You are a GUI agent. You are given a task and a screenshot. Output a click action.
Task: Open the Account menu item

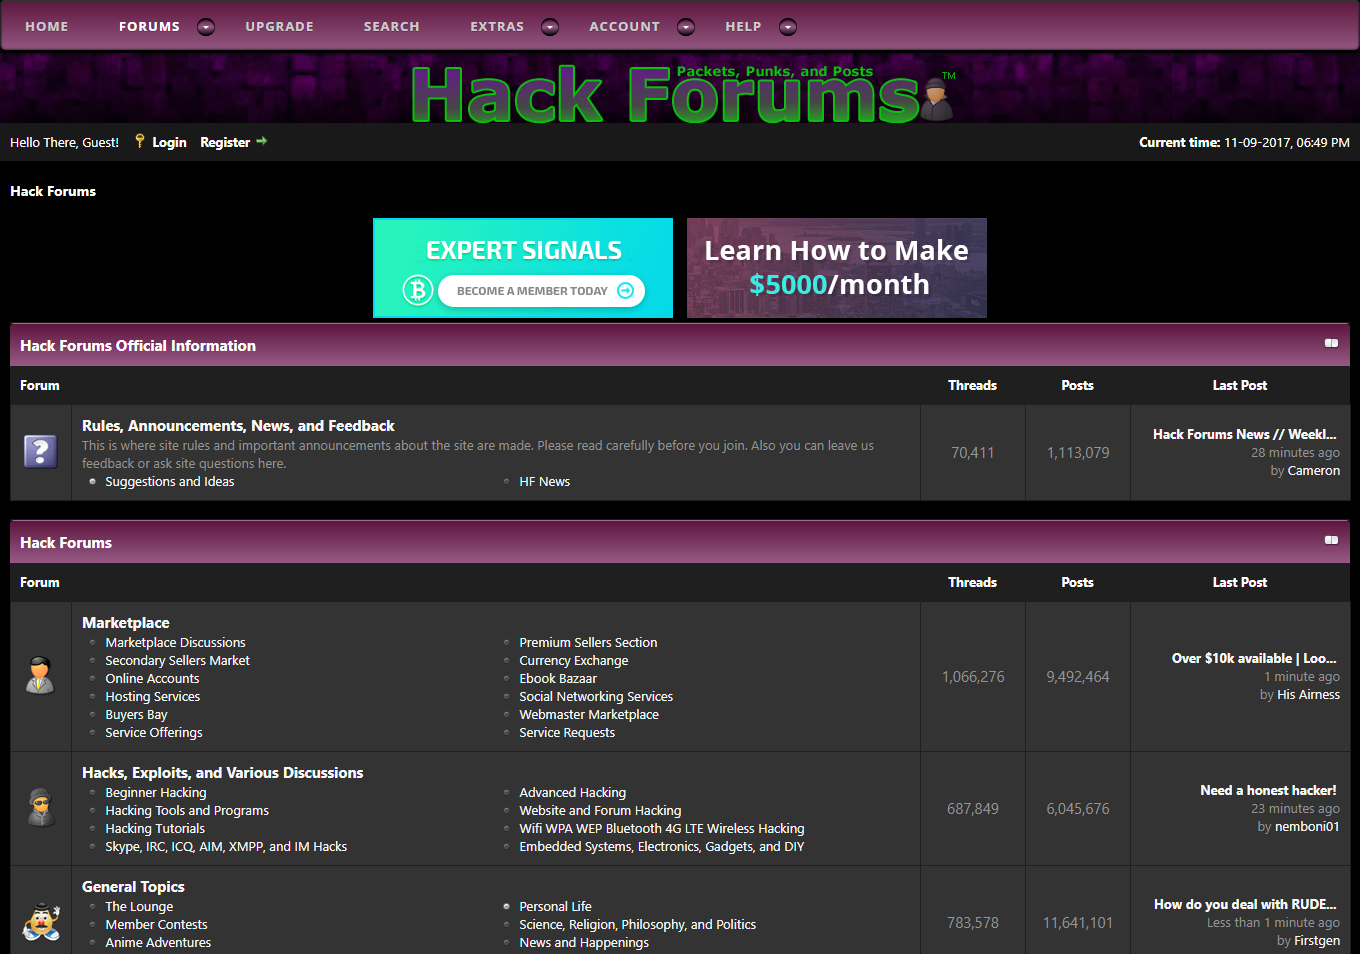(x=625, y=27)
